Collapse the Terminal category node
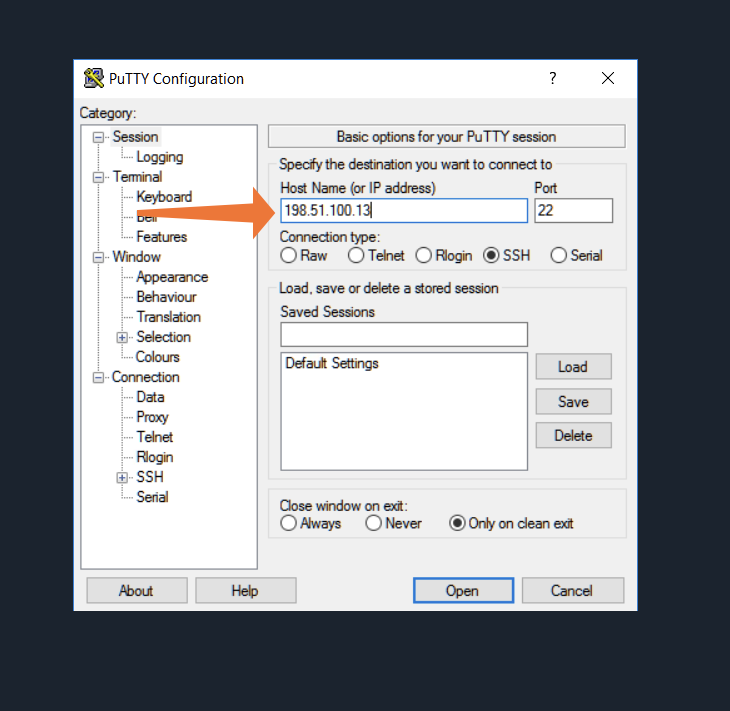 (99, 177)
